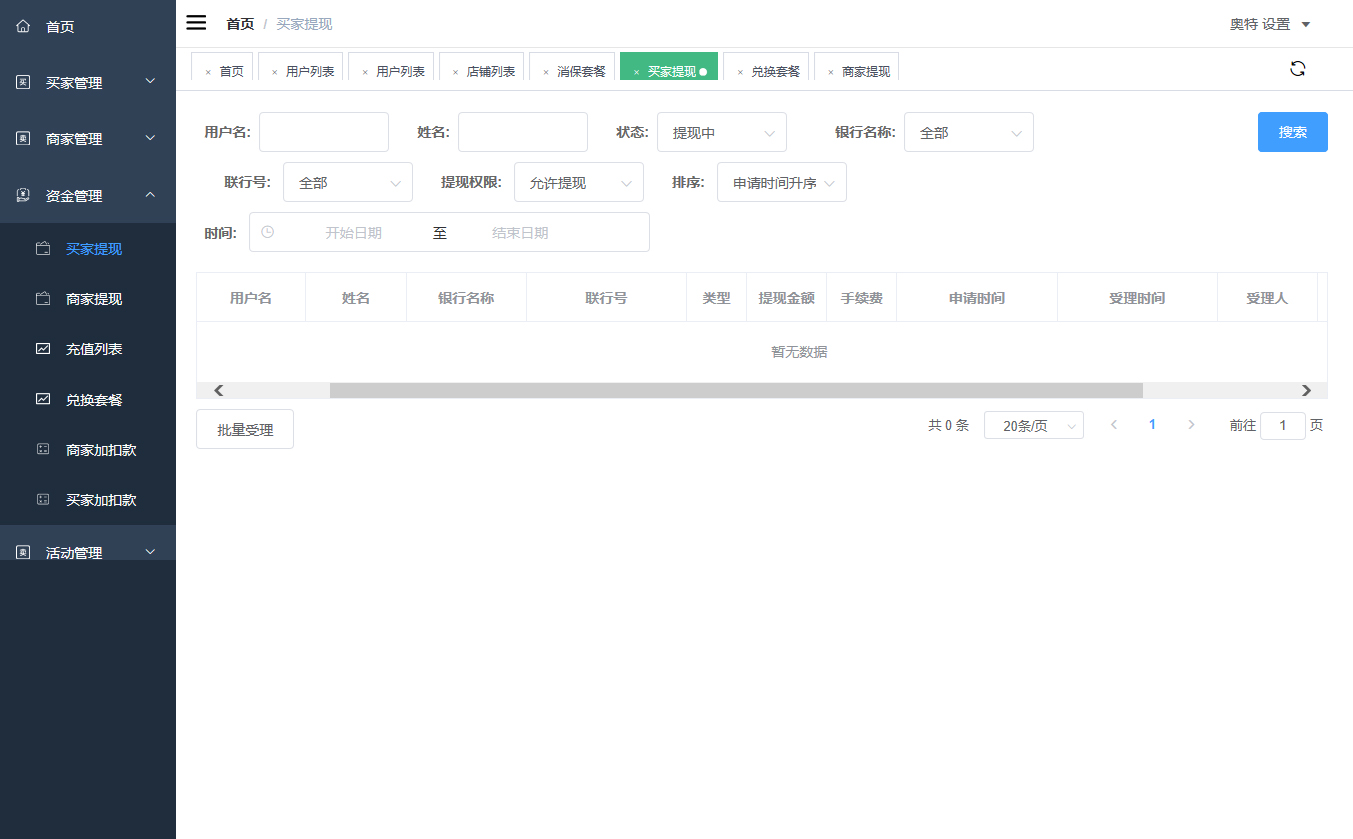Screen dimensions: 1353x839
Task: Open the 20条/页 page size selector
Action: click(x=1033, y=426)
